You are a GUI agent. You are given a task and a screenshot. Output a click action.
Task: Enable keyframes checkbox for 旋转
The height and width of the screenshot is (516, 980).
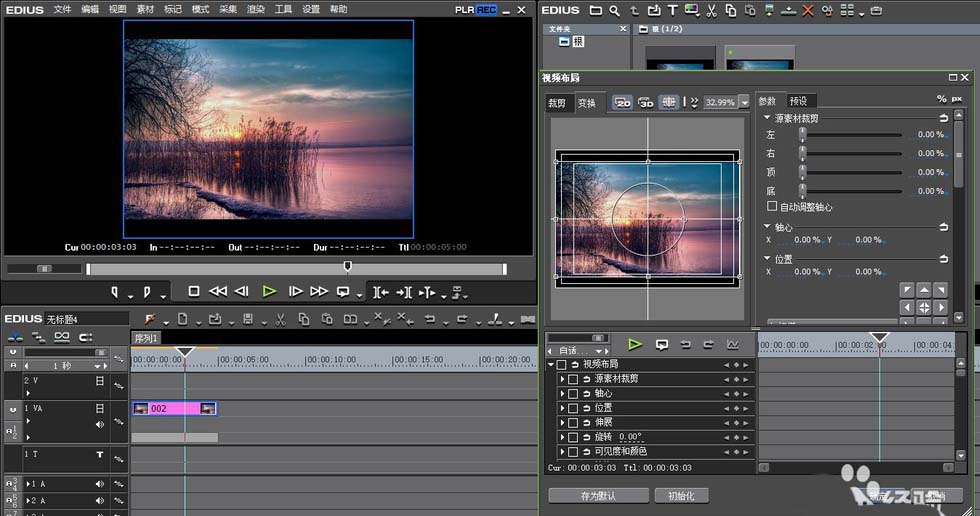(573, 437)
